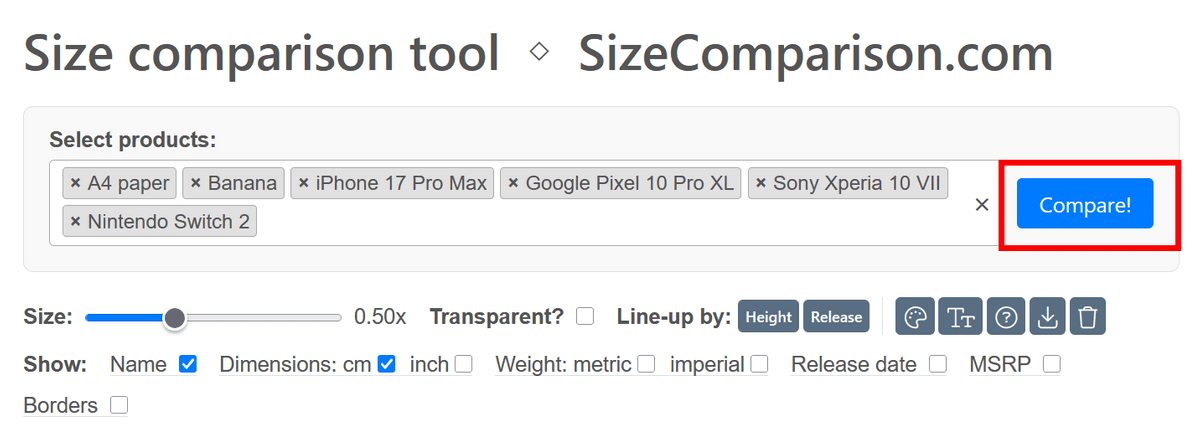Enable the Release date checkbox
1200x435 pixels.
click(x=937, y=364)
